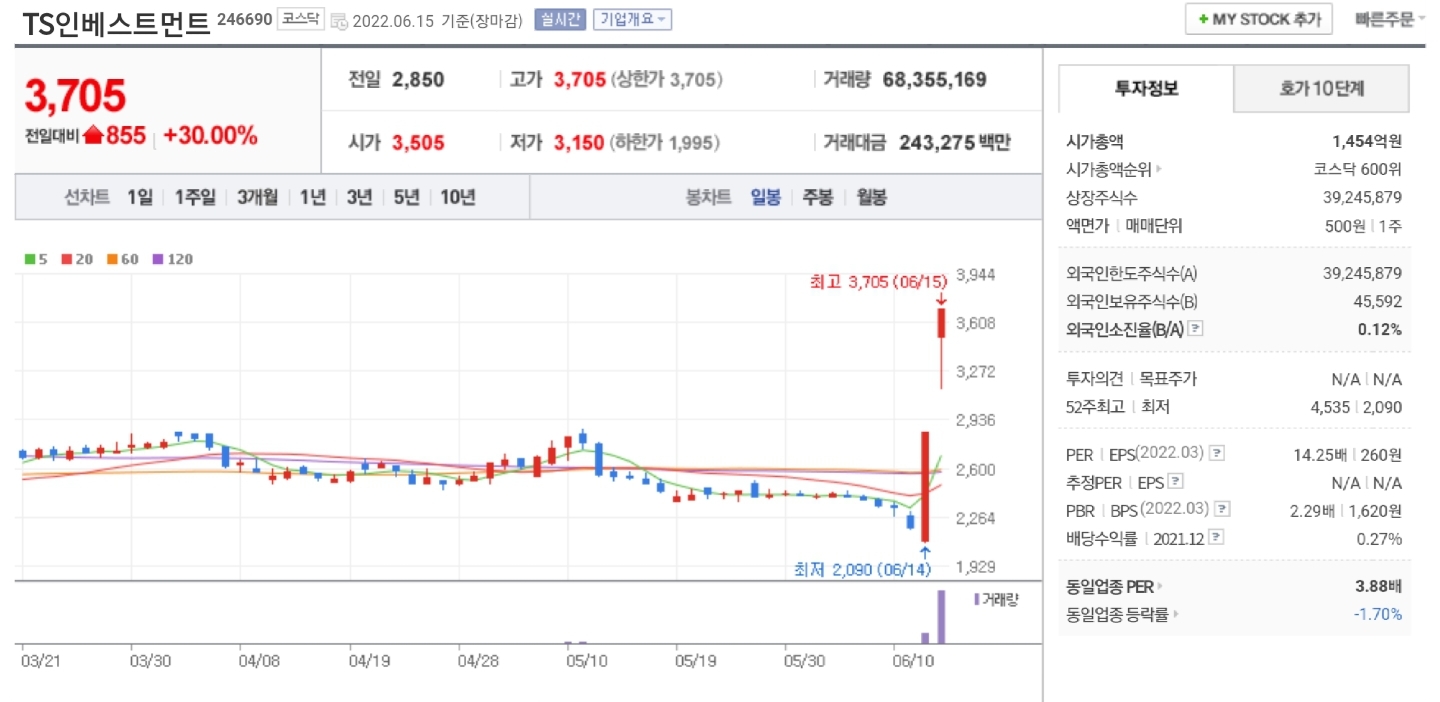
Task: Click the 코스닥 market label
Action: click(300, 19)
